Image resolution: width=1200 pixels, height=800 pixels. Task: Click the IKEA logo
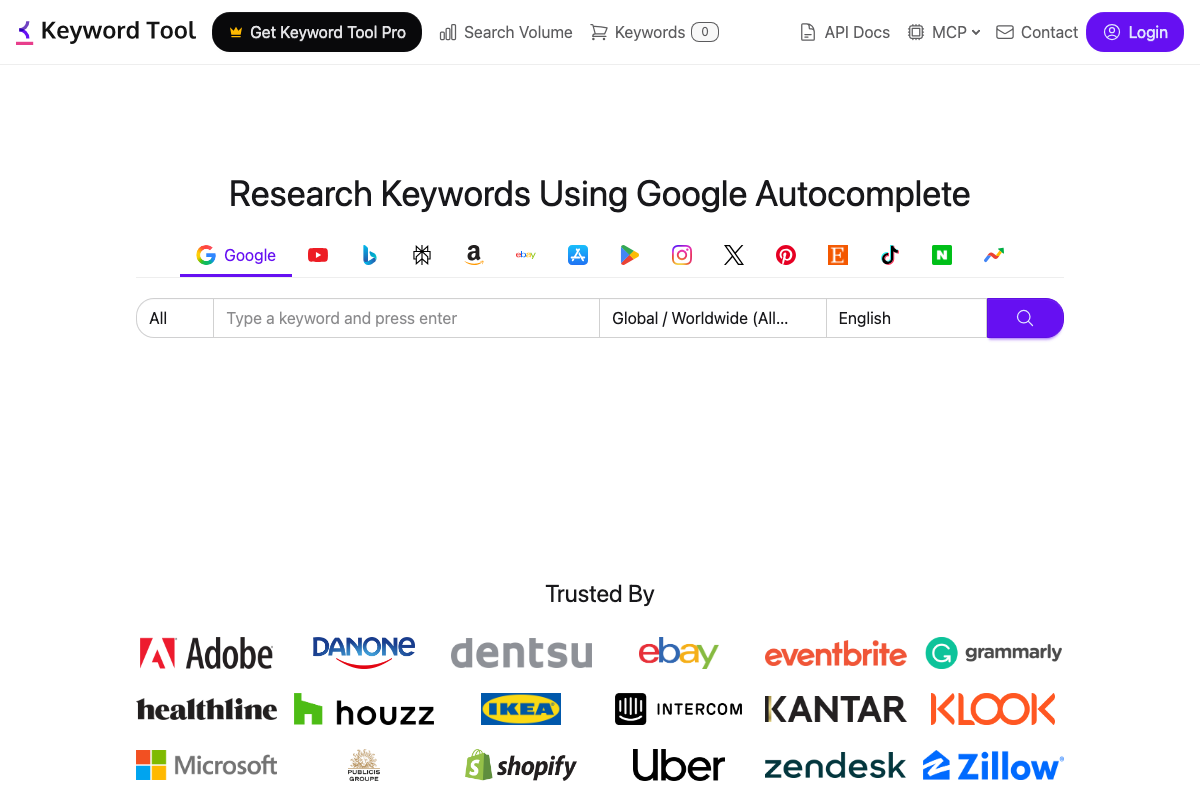[521, 709]
